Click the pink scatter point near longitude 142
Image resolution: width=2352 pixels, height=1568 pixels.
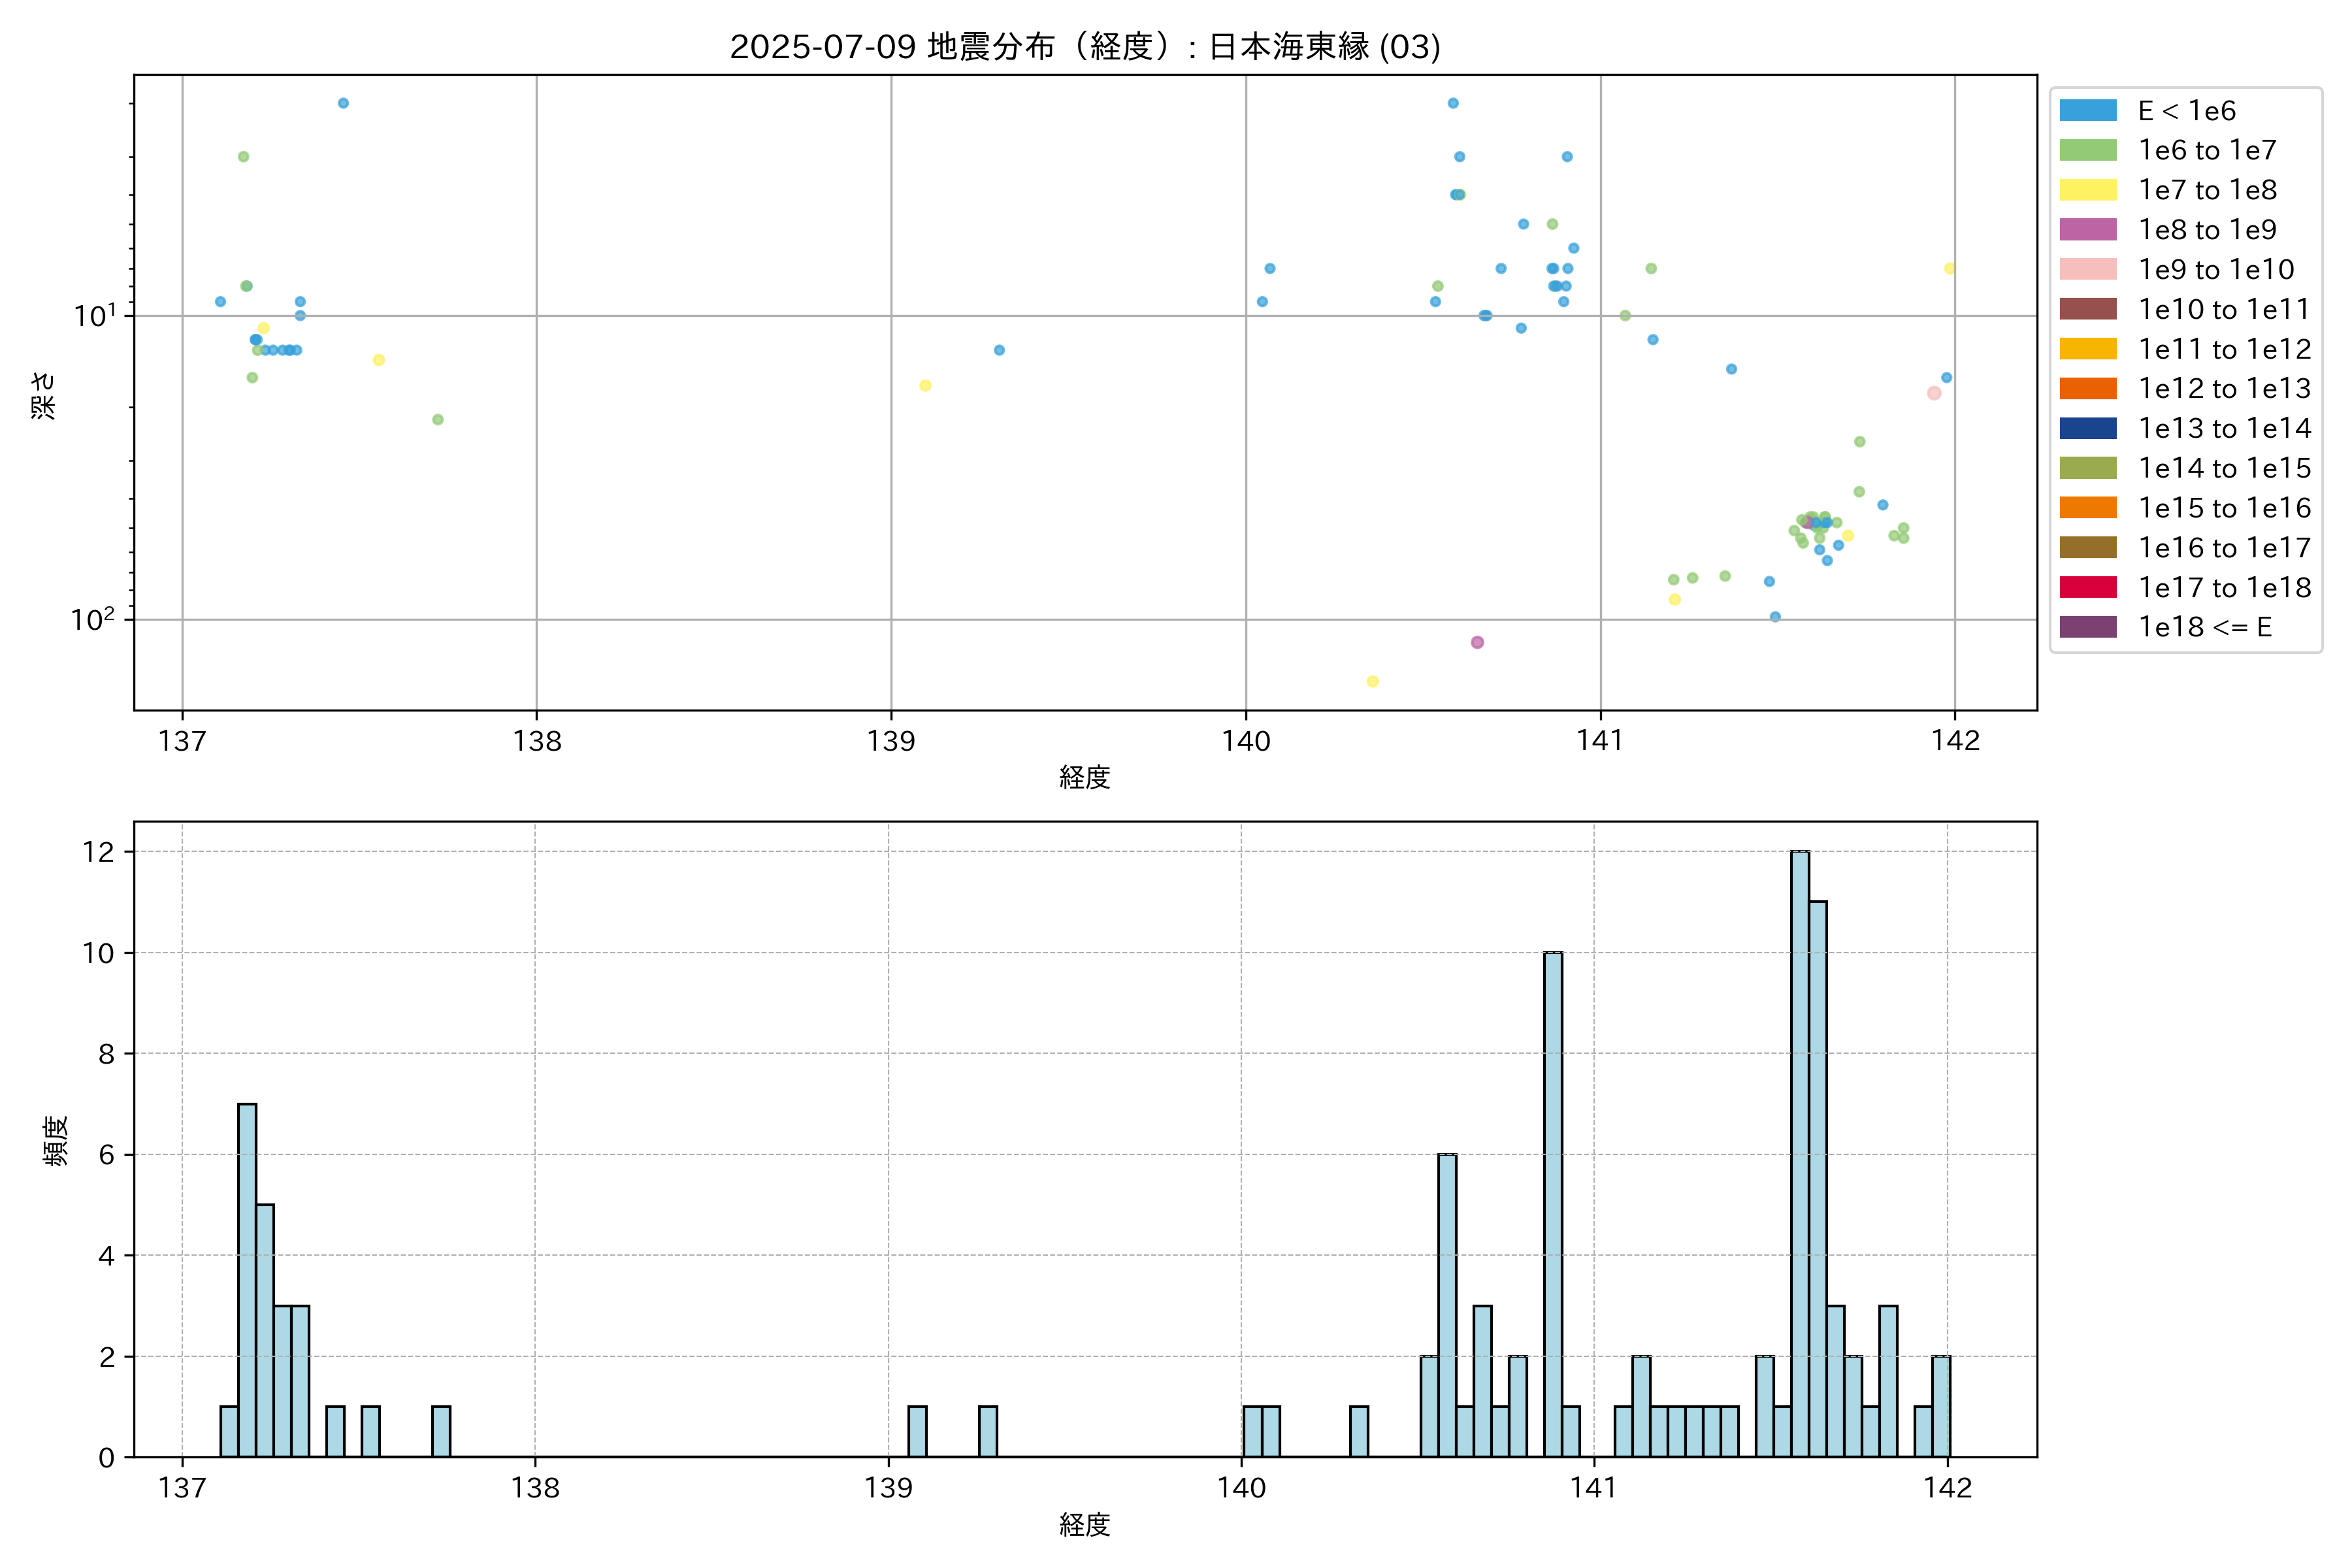1933,393
